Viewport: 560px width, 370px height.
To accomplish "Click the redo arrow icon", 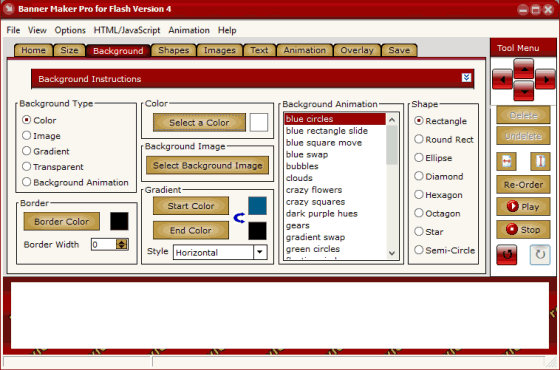I will [x=540, y=255].
